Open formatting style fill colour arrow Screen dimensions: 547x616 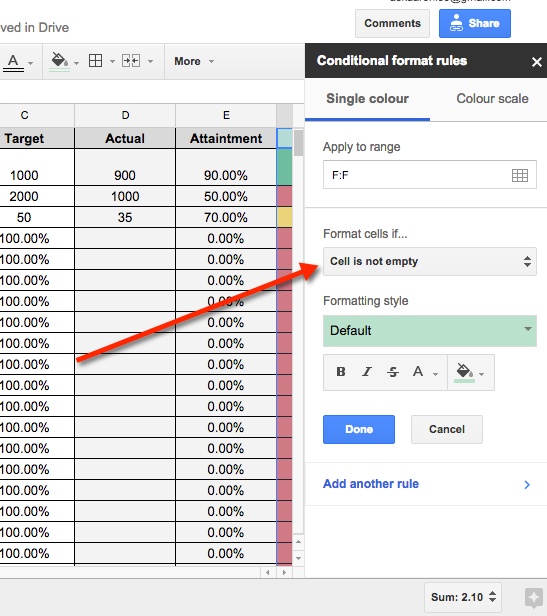[482, 374]
